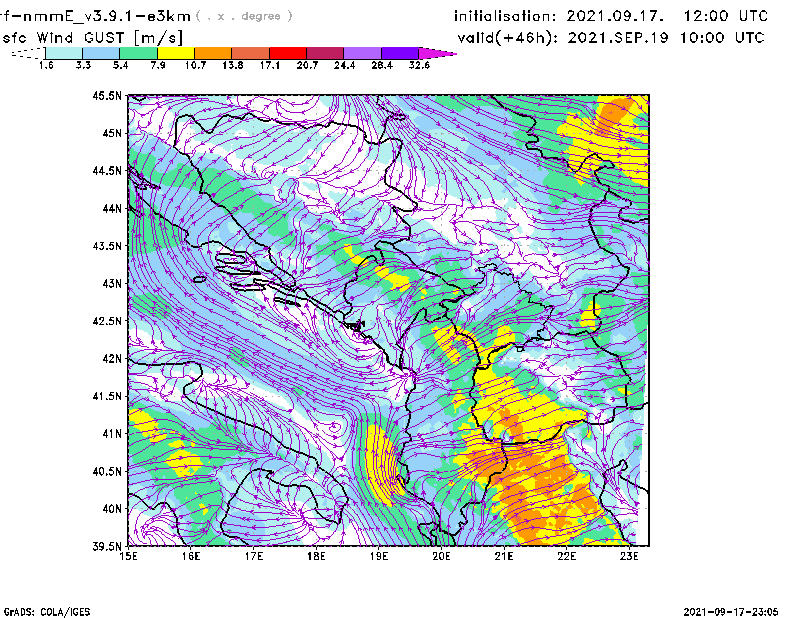Click the timestamp 2021-09-17-23:05
The height and width of the screenshot is (618, 800).
731,611
